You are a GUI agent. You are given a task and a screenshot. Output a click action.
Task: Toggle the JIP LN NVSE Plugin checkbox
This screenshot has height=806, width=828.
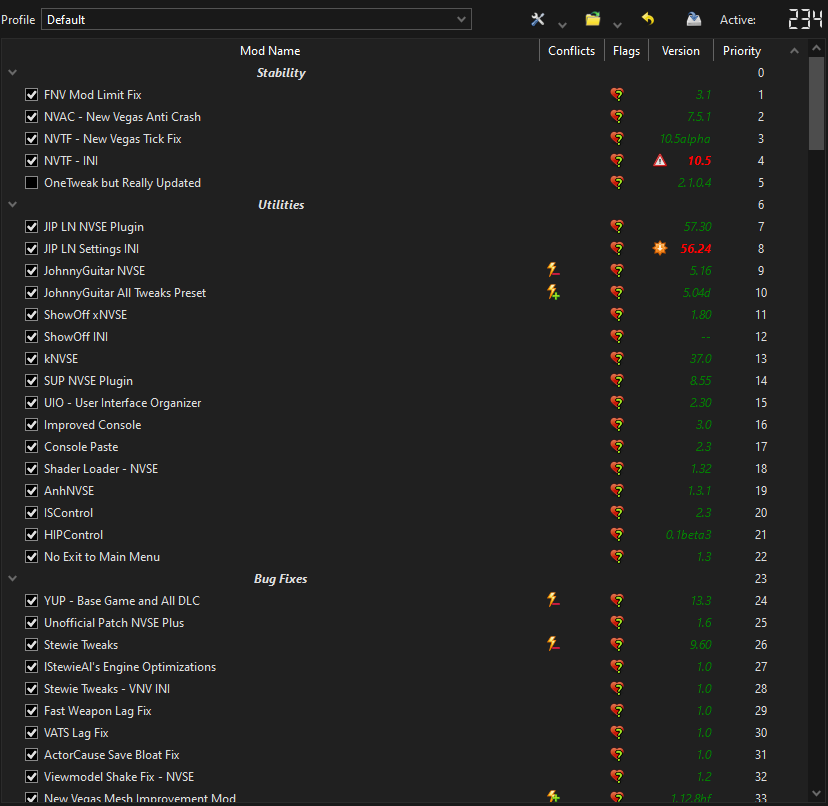coord(32,227)
